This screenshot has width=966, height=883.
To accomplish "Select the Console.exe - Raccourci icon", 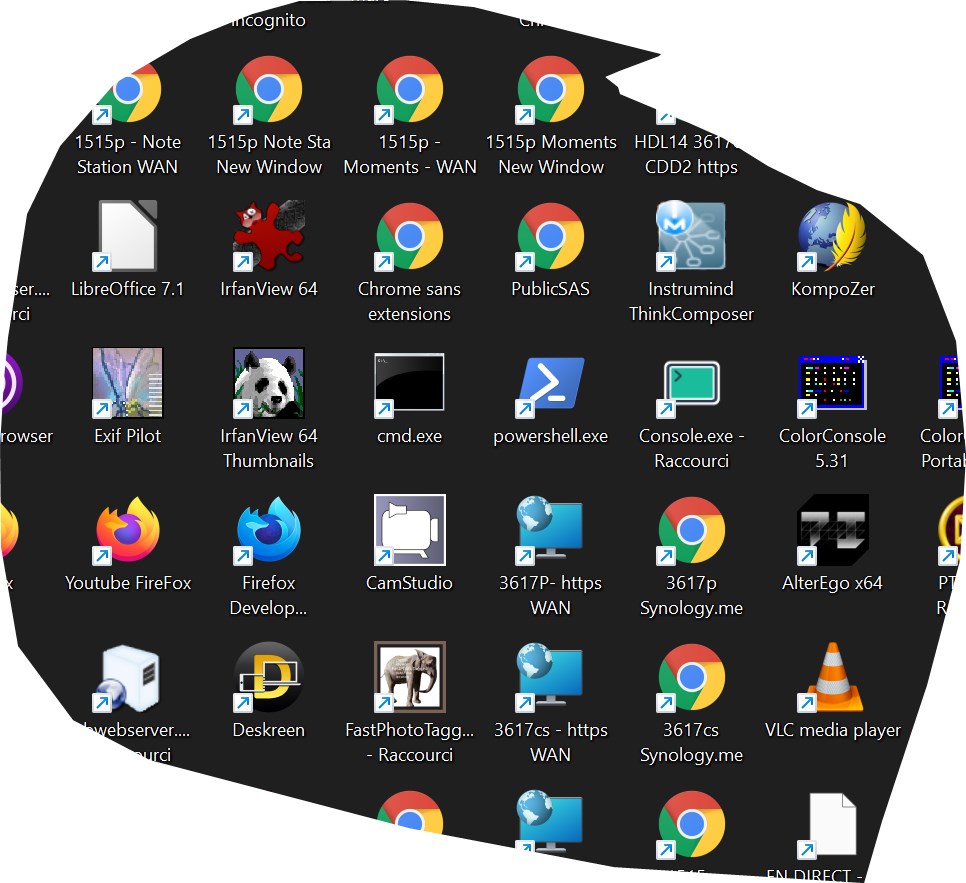I will click(691, 384).
